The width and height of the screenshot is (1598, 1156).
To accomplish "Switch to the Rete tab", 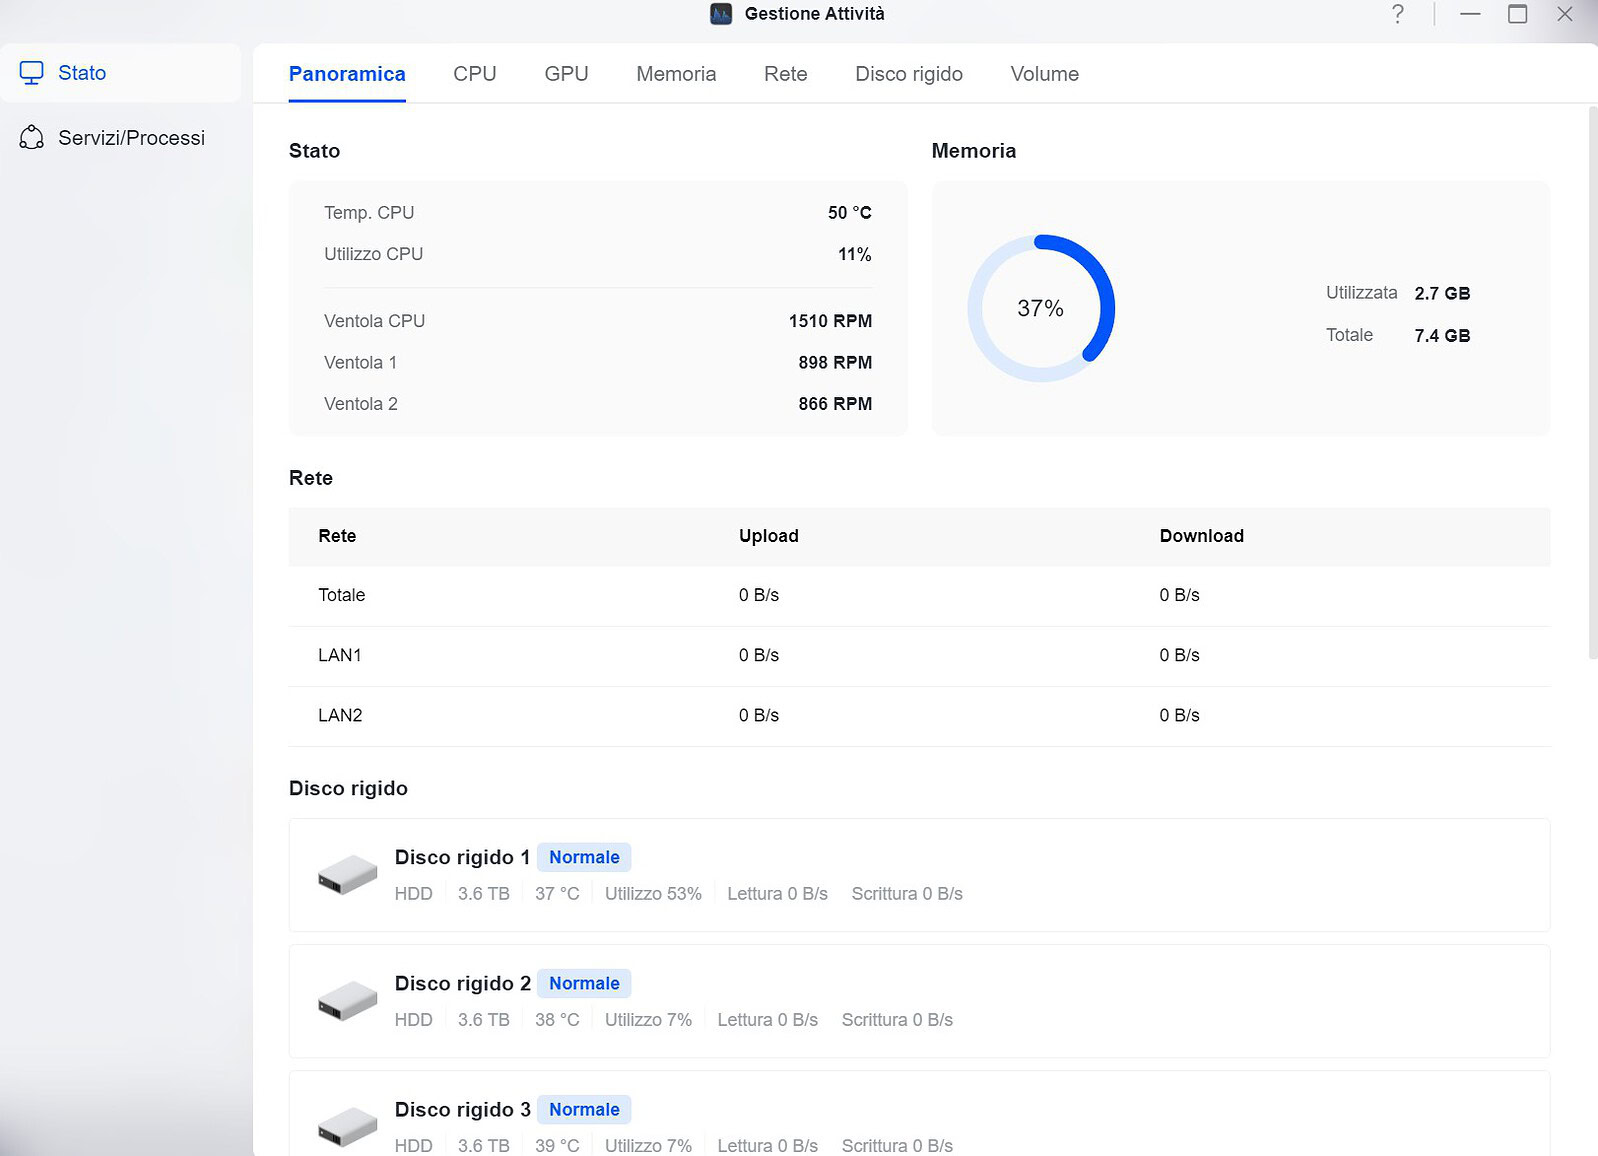I will 786,74.
